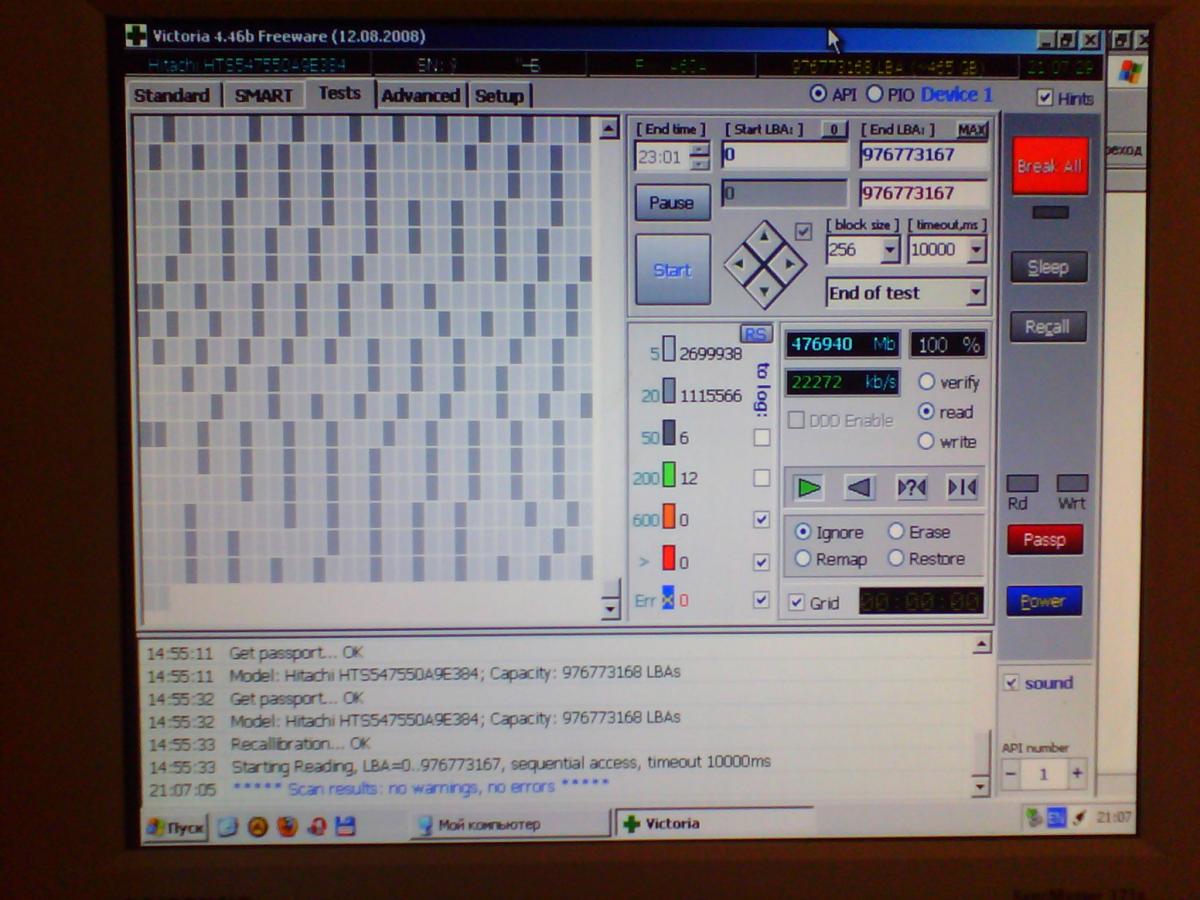Open the timeout,ms dropdown
The image size is (1200, 900).
[976, 250]
